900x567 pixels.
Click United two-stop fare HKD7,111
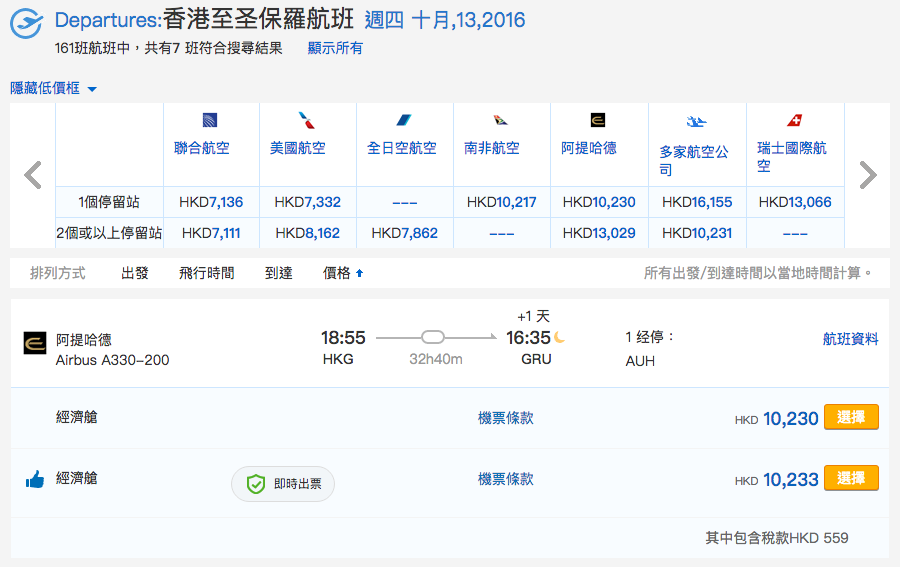pos(211,233)
